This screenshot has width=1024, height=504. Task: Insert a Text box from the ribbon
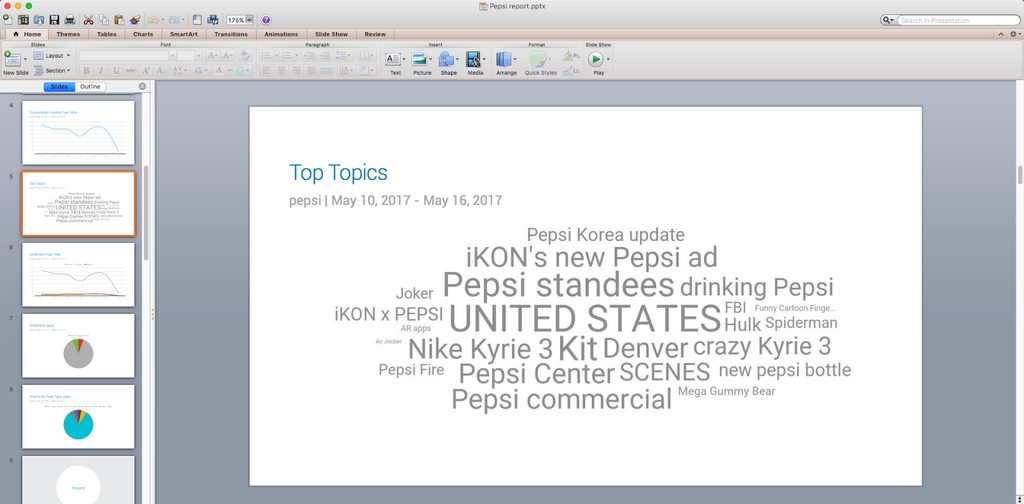tap(395, 60)
